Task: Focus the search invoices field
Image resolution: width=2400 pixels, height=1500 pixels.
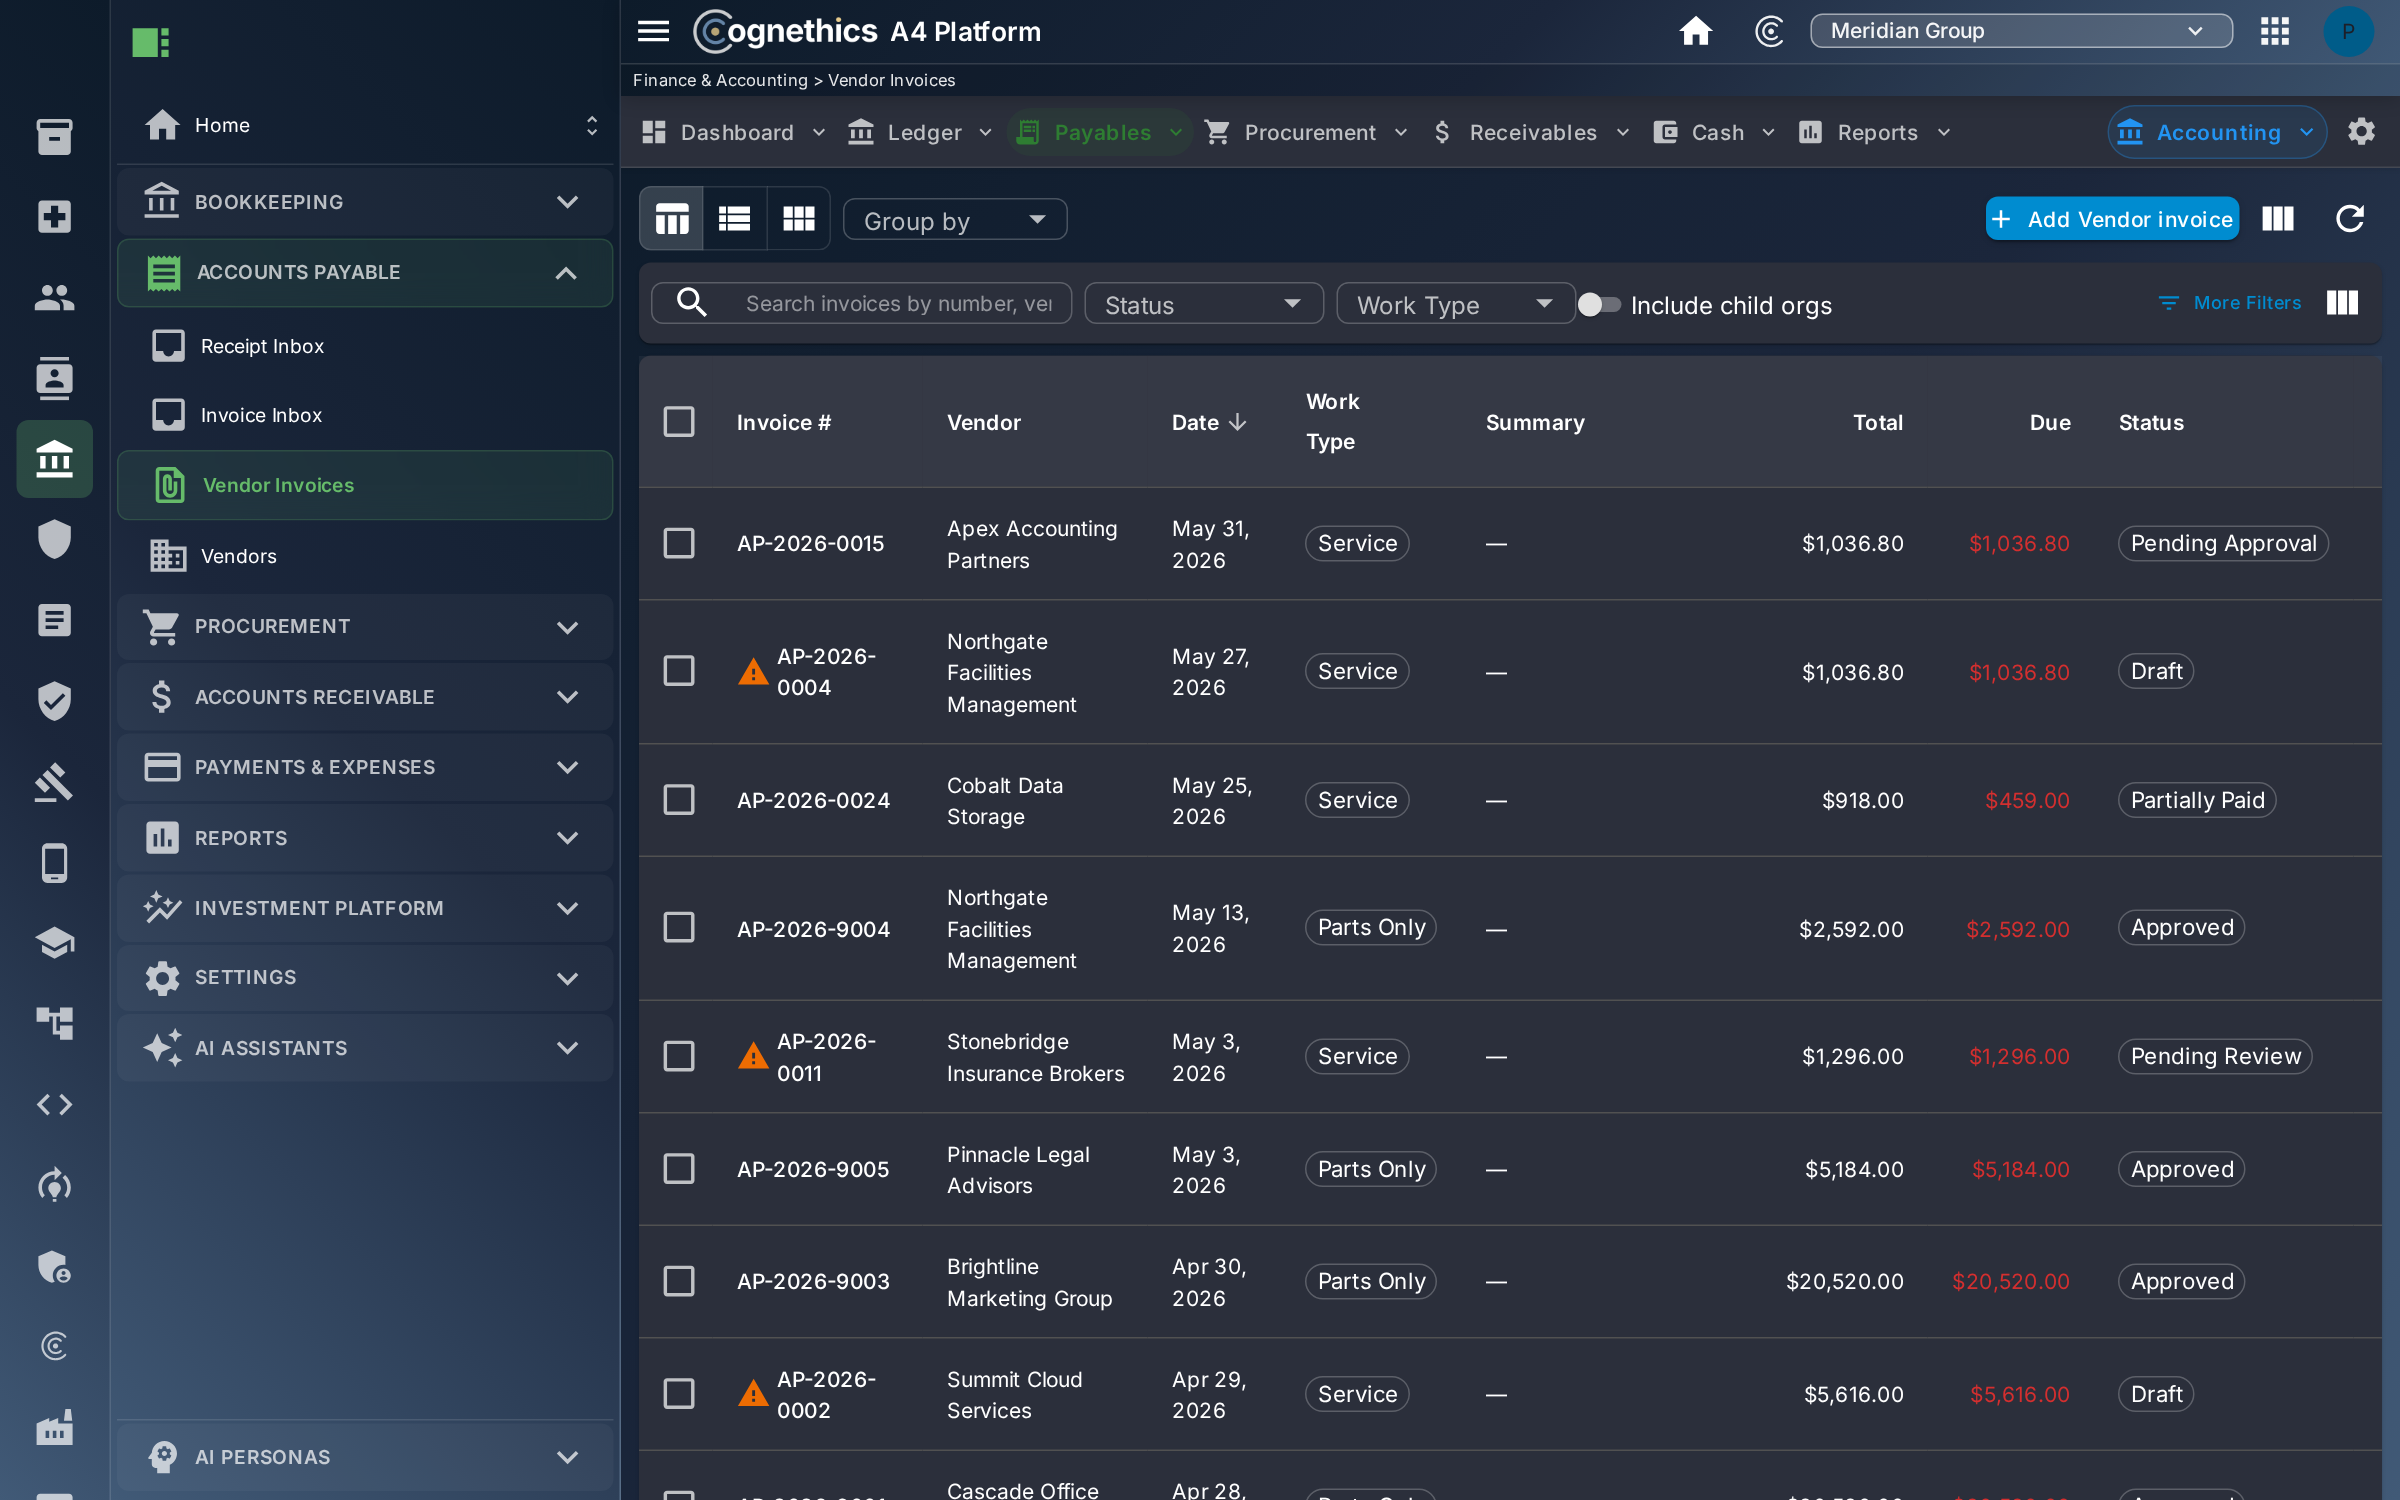Action: tap(862, 303)
